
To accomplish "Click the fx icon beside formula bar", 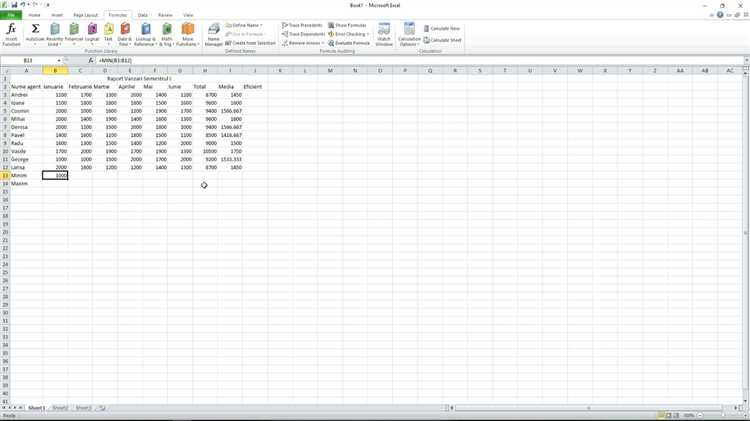I will pyautogui.click(x=90, y=61).
